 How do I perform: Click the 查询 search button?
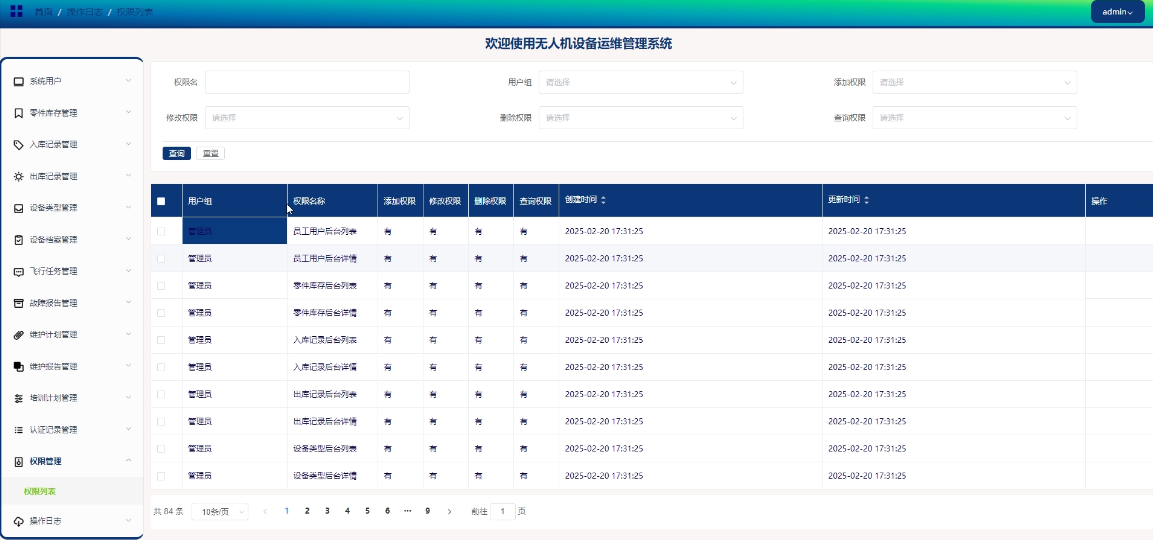point(176,154)
